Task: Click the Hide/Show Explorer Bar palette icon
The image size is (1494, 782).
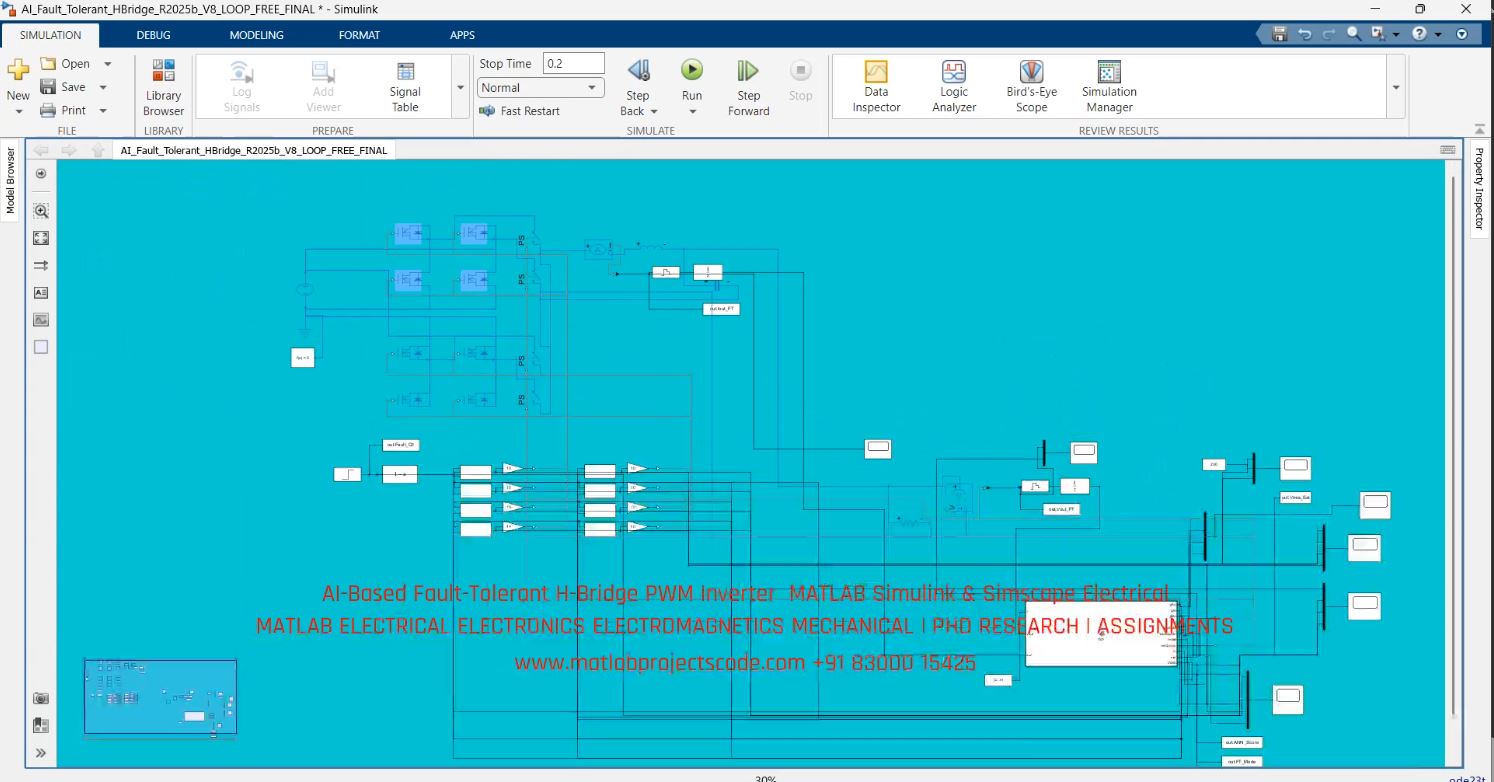Action: coord(41,173)
